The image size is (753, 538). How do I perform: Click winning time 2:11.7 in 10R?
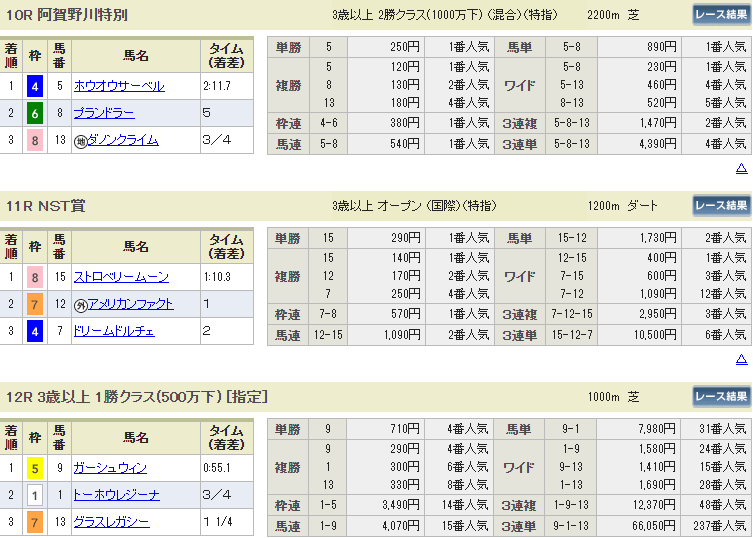point(217,86)
